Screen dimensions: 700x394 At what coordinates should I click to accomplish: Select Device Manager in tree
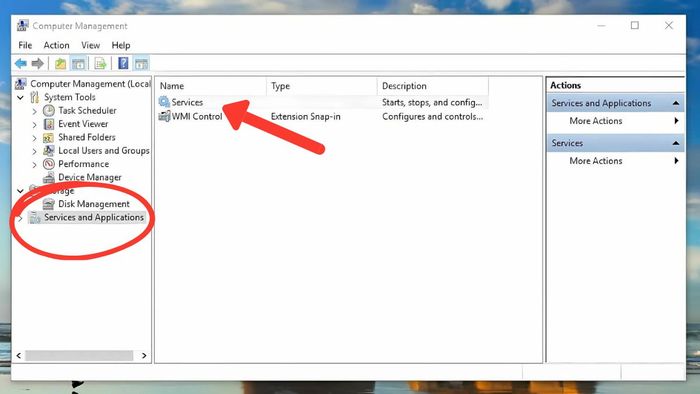coord(90,178)
